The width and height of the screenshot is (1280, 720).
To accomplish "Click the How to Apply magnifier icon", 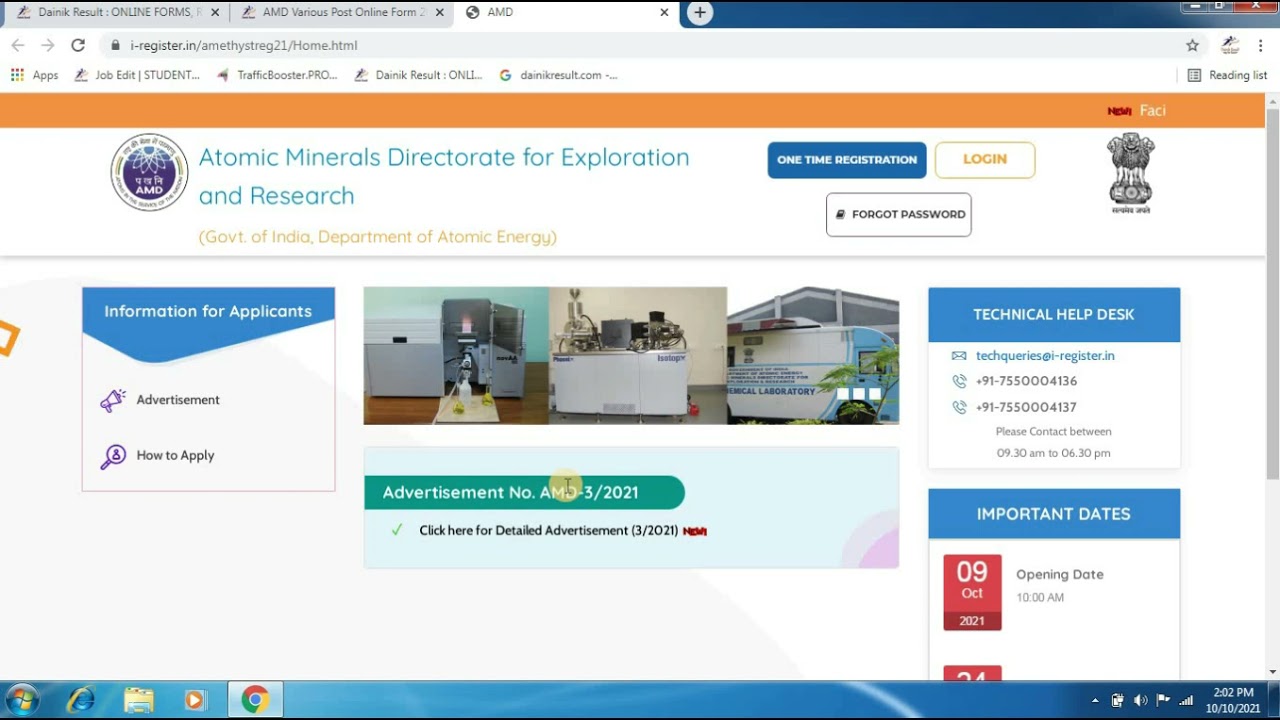I will point(112,457).
